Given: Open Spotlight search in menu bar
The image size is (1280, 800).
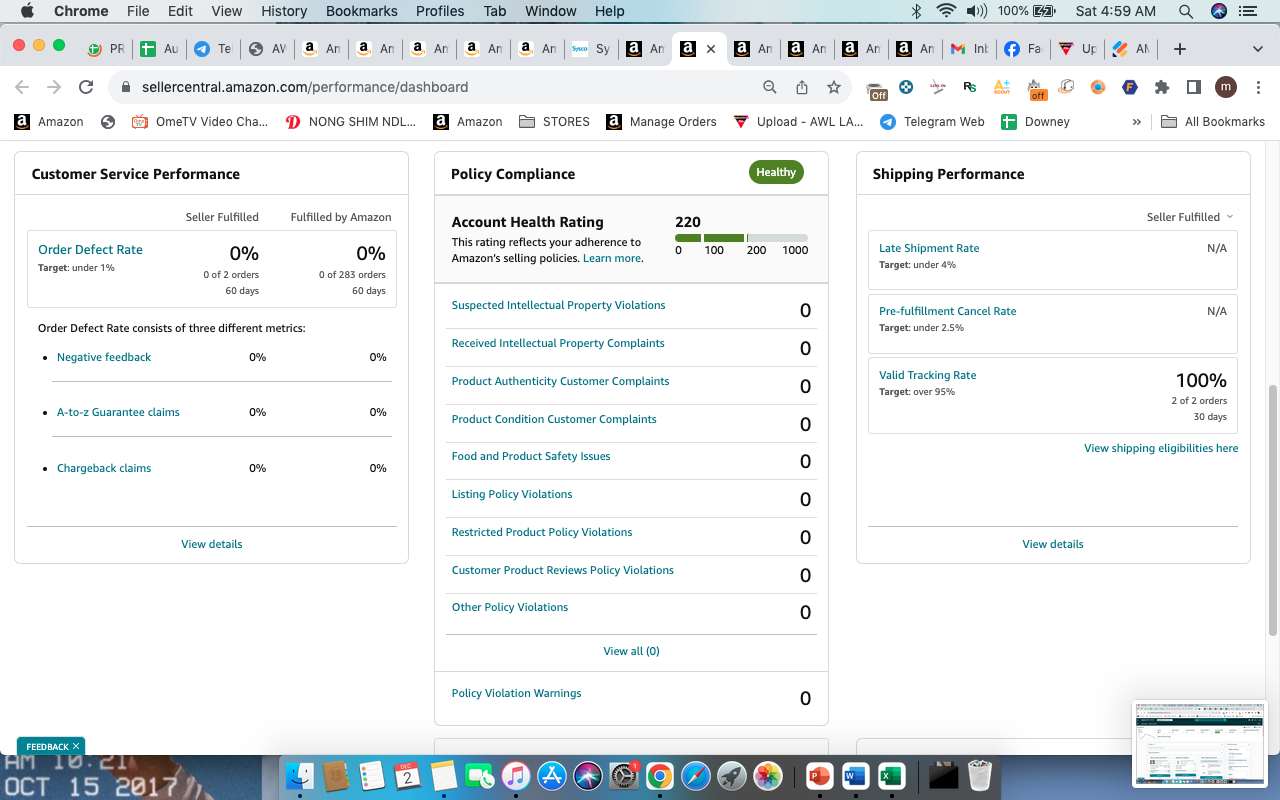Looking at the screenshot, I should coord(1186,11).
